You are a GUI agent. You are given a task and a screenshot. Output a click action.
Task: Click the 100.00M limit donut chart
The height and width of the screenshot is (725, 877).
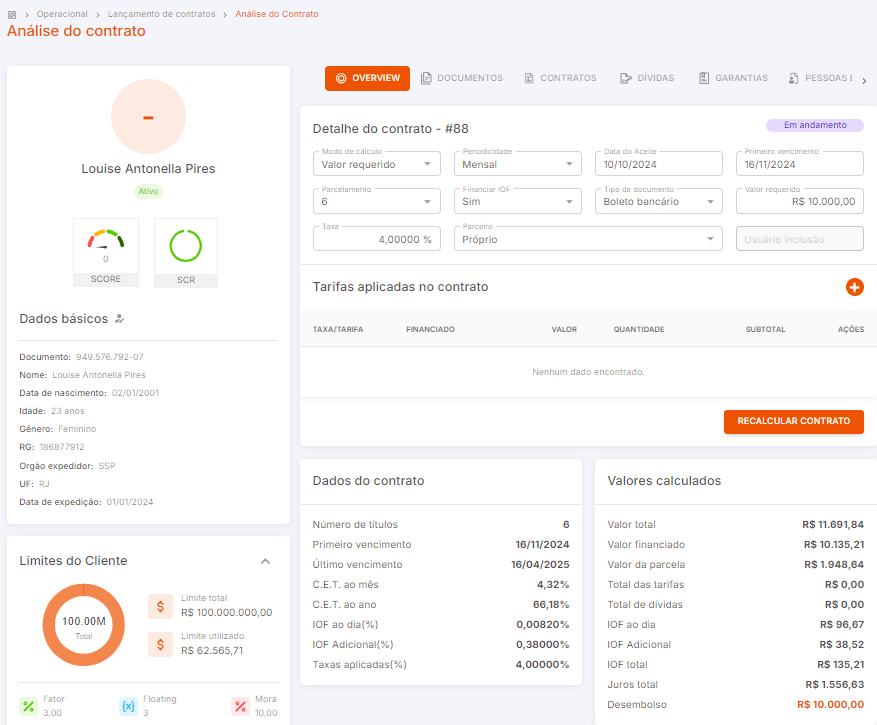click(84, 625)
